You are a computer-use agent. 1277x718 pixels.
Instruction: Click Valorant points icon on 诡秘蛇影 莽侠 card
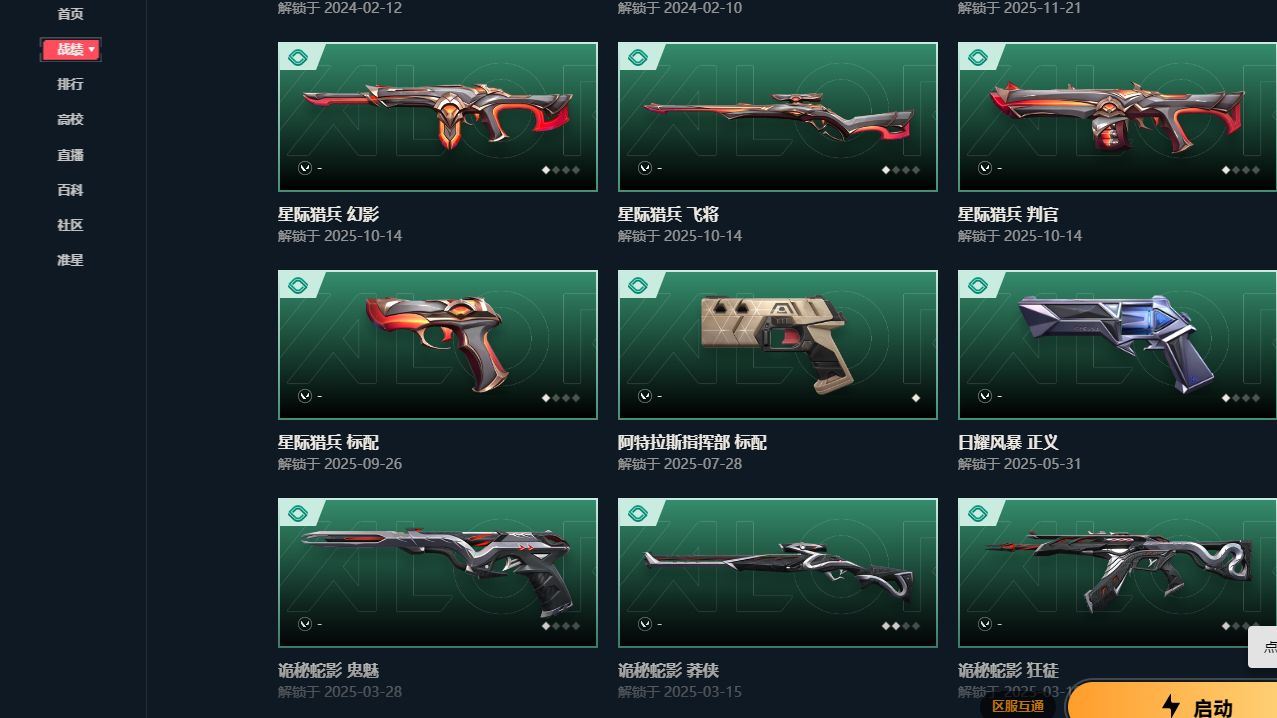[x=645, y=624]
